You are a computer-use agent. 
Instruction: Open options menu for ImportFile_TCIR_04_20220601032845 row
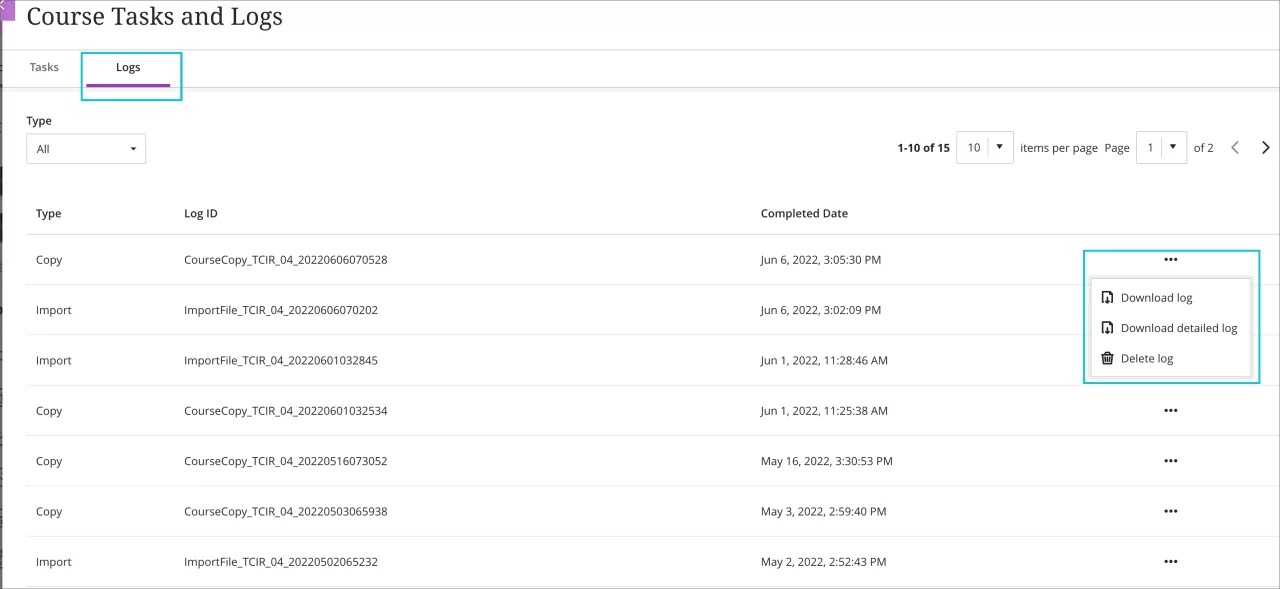tap(1171, 360)
